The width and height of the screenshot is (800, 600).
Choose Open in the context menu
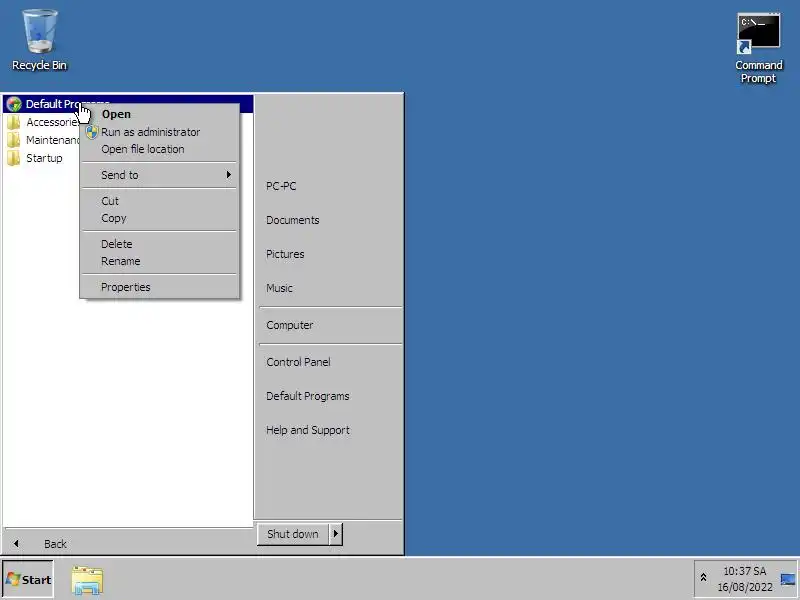click(160, 114)
